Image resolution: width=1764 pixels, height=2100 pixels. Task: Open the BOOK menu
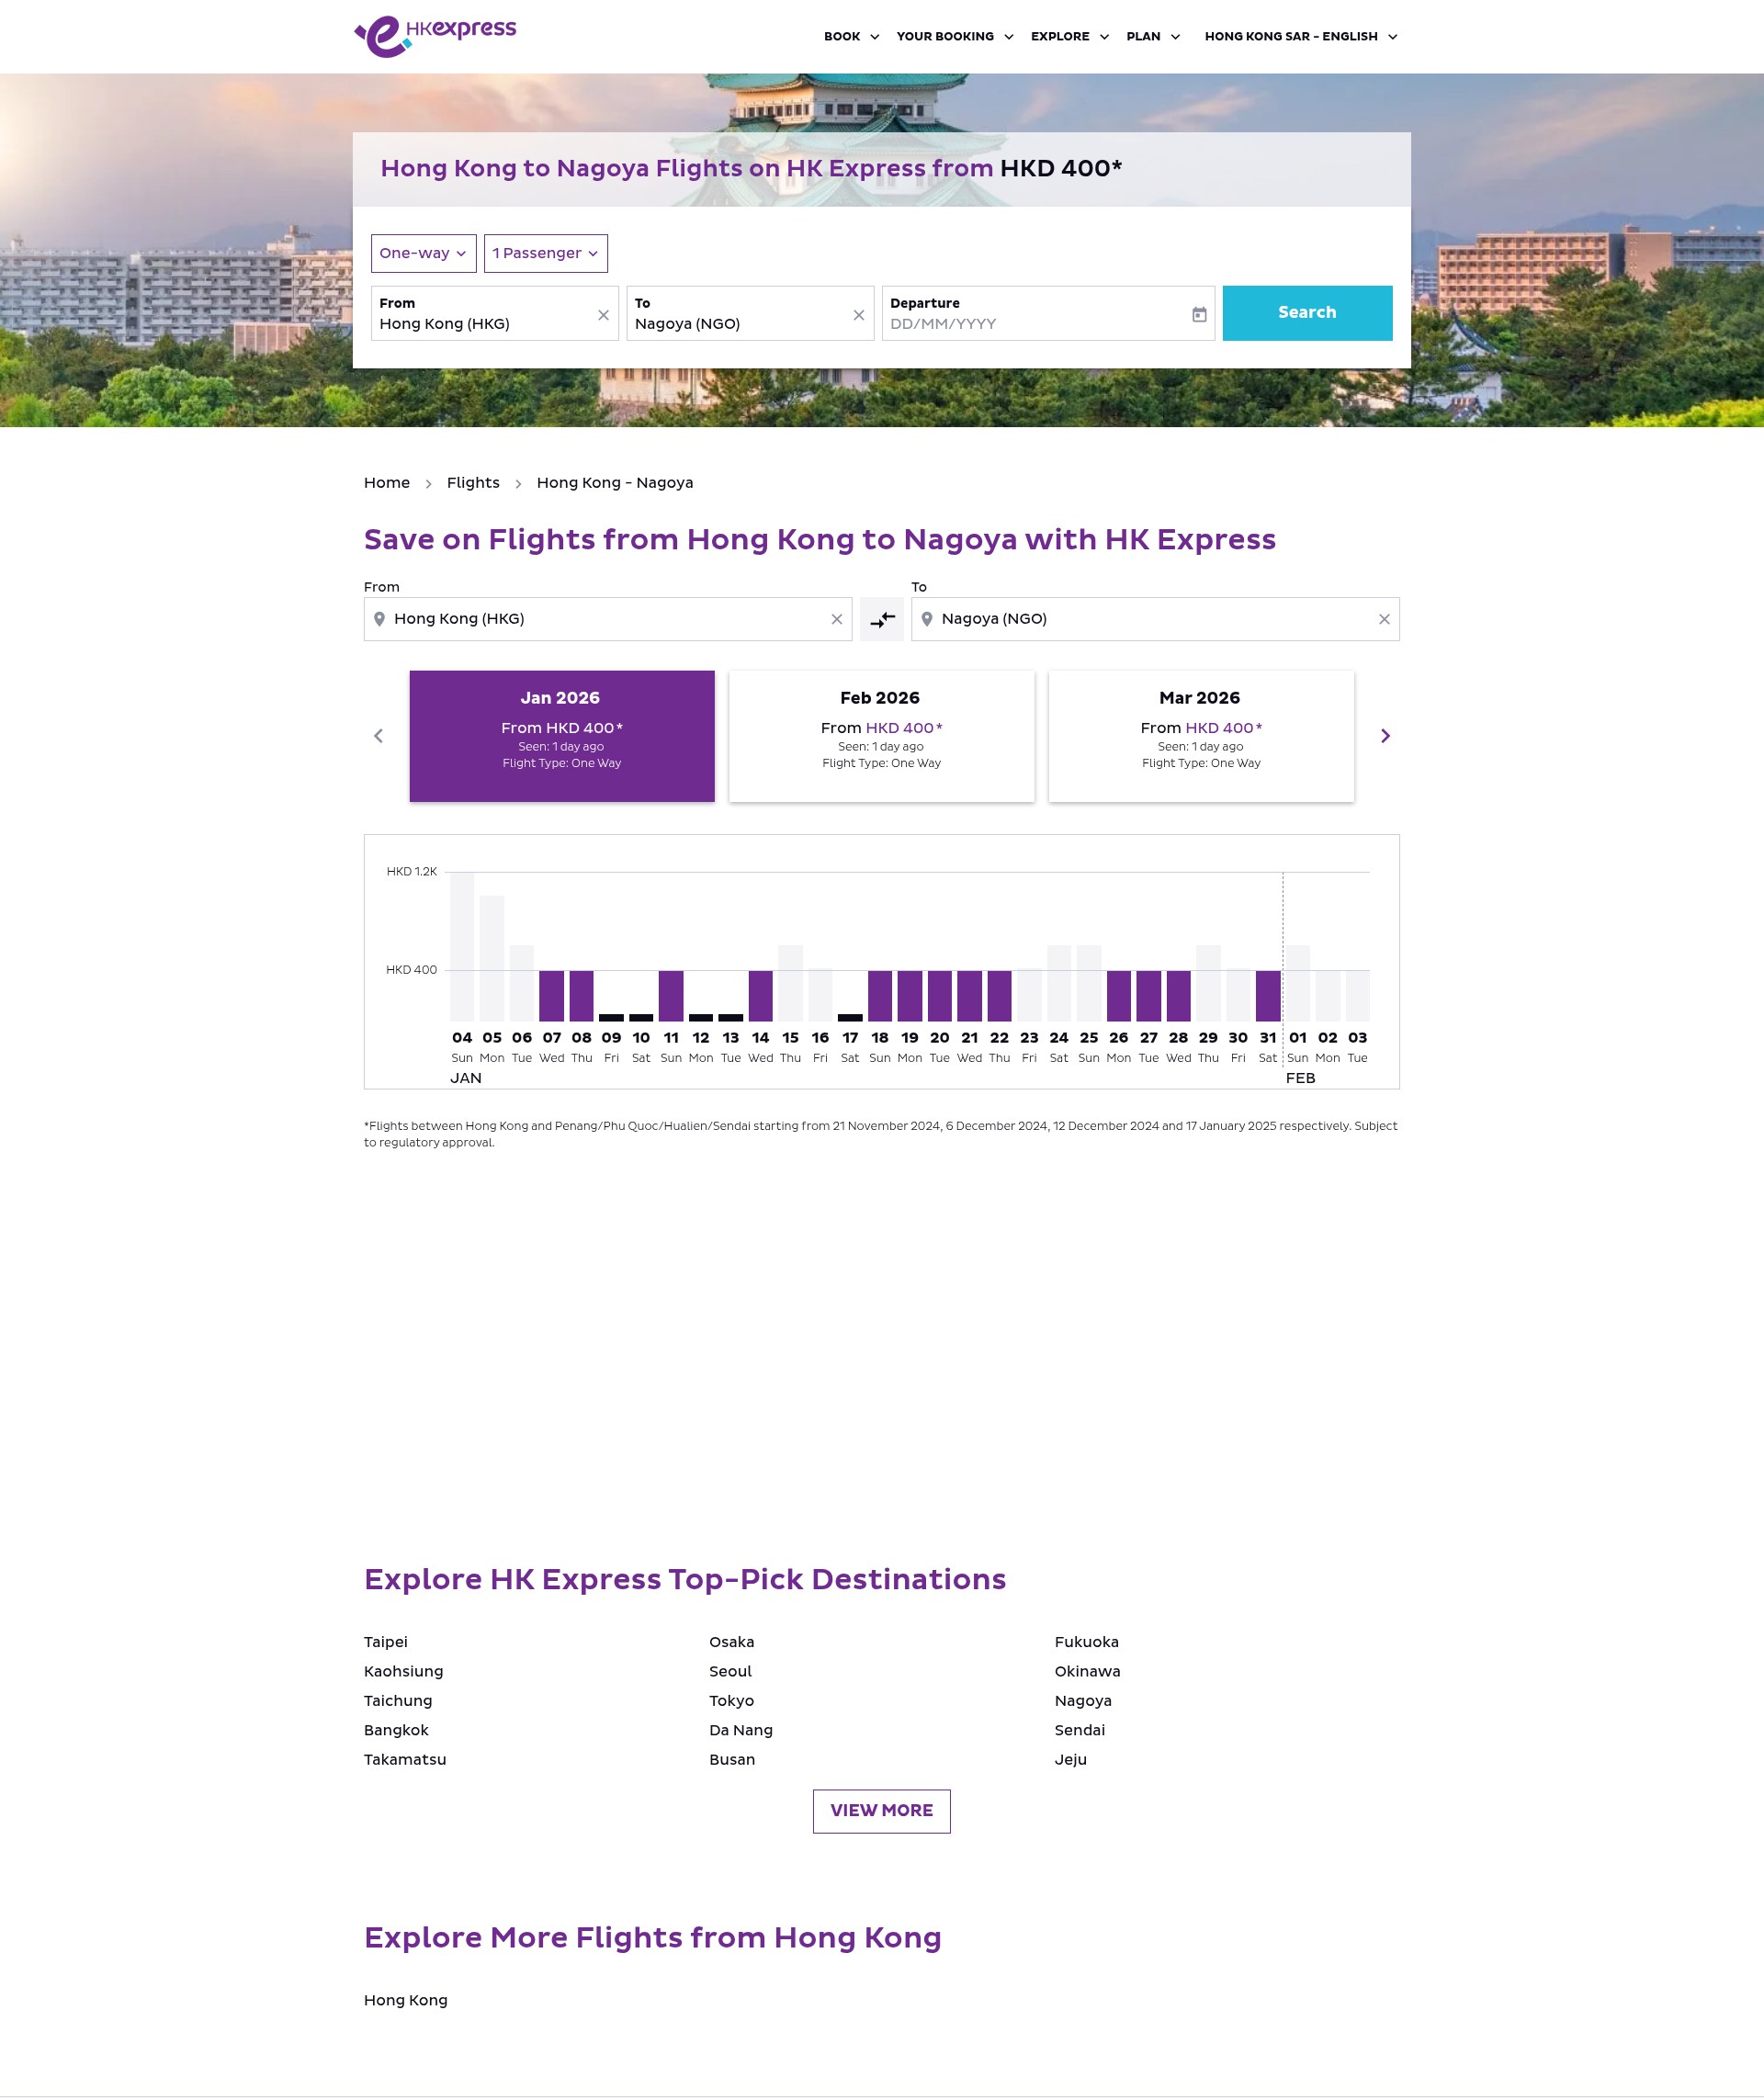851,36
